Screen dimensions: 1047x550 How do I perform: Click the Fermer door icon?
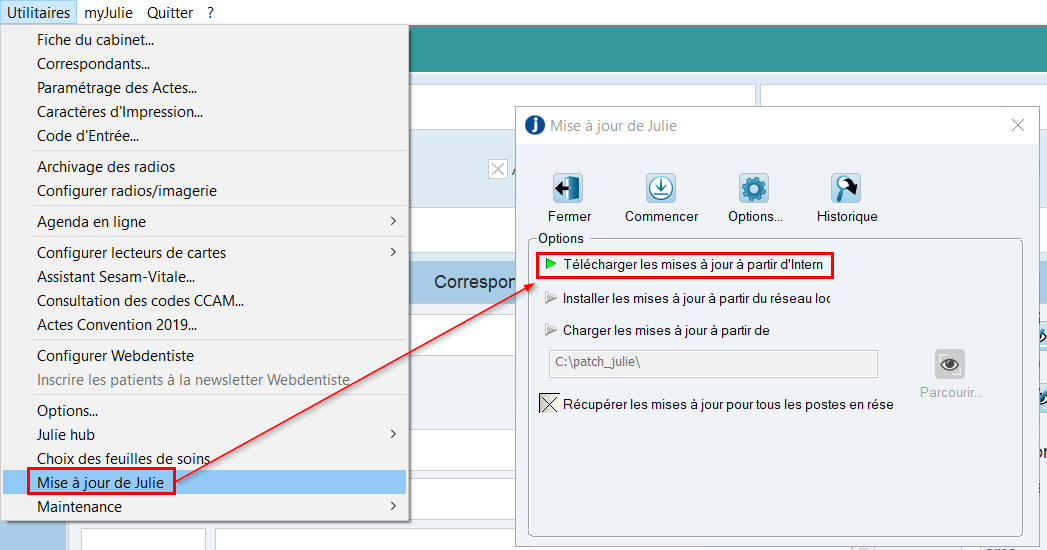pos(568,188)
